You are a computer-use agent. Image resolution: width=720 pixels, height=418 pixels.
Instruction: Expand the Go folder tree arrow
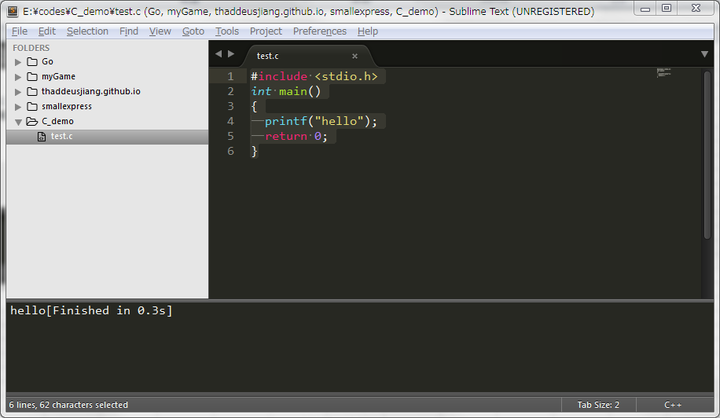point(18,62)
